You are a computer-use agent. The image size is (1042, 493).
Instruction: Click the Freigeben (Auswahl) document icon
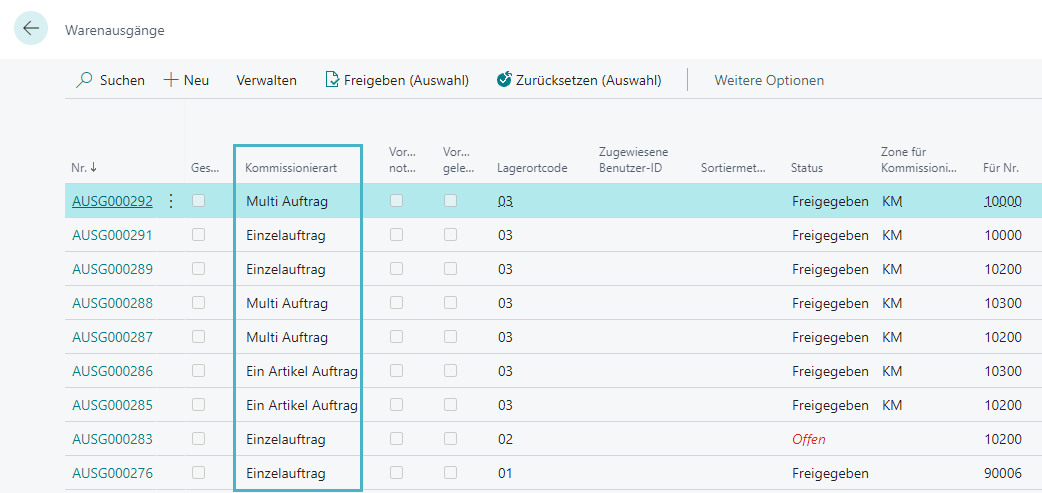point(332,80)
